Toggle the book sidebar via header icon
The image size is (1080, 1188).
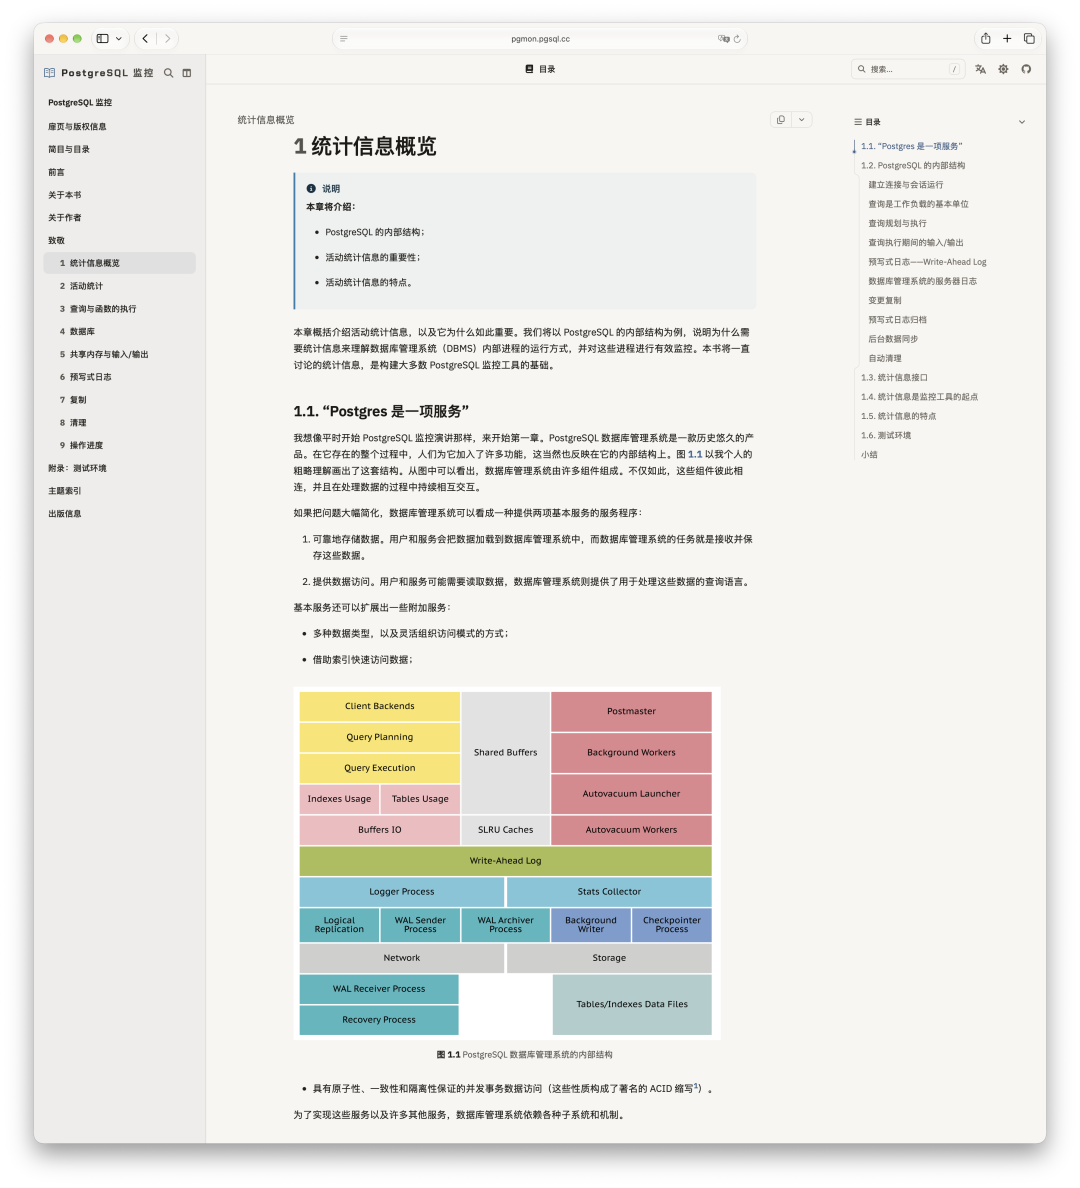coord(186,73)
